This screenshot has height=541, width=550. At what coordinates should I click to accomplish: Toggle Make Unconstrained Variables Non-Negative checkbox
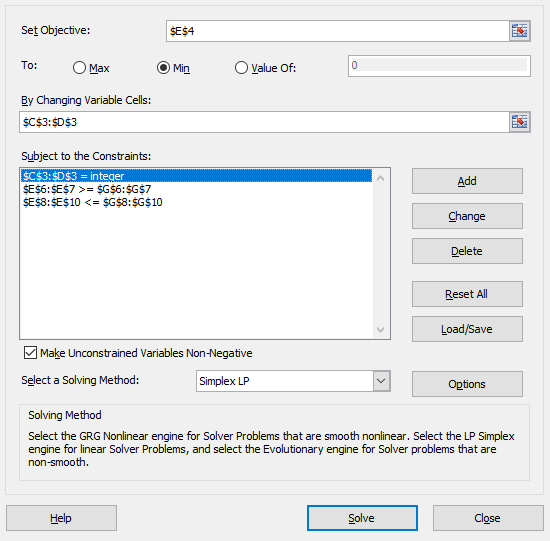point(30,353)
